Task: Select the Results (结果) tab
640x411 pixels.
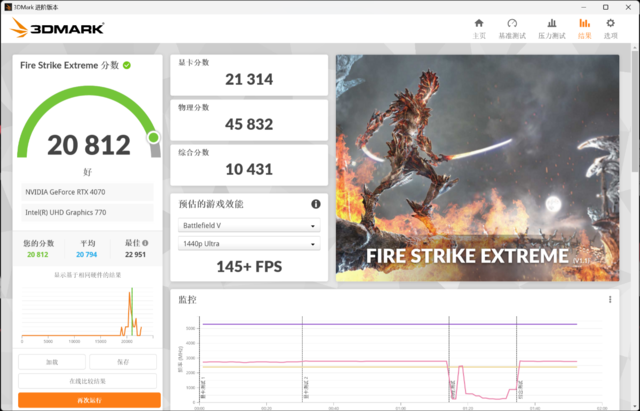Action: [584, 29]
